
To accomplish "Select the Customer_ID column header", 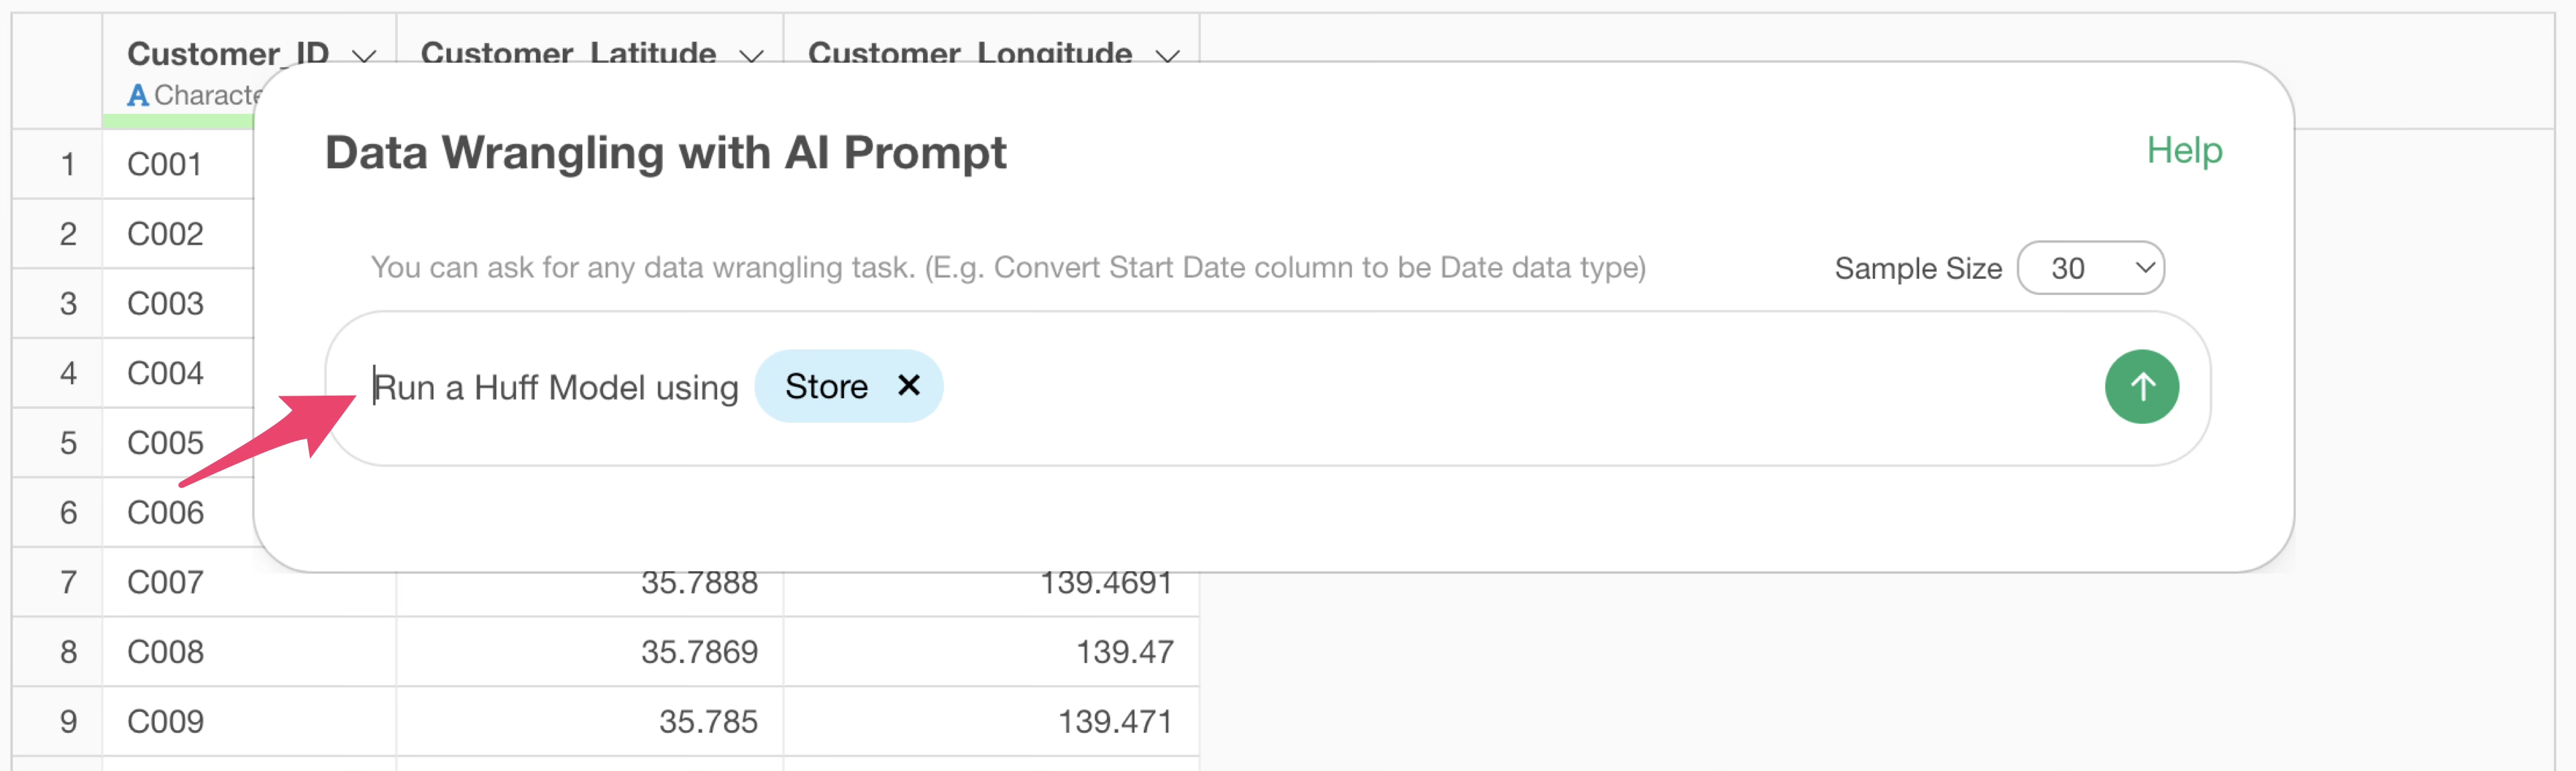I will 228,52.
